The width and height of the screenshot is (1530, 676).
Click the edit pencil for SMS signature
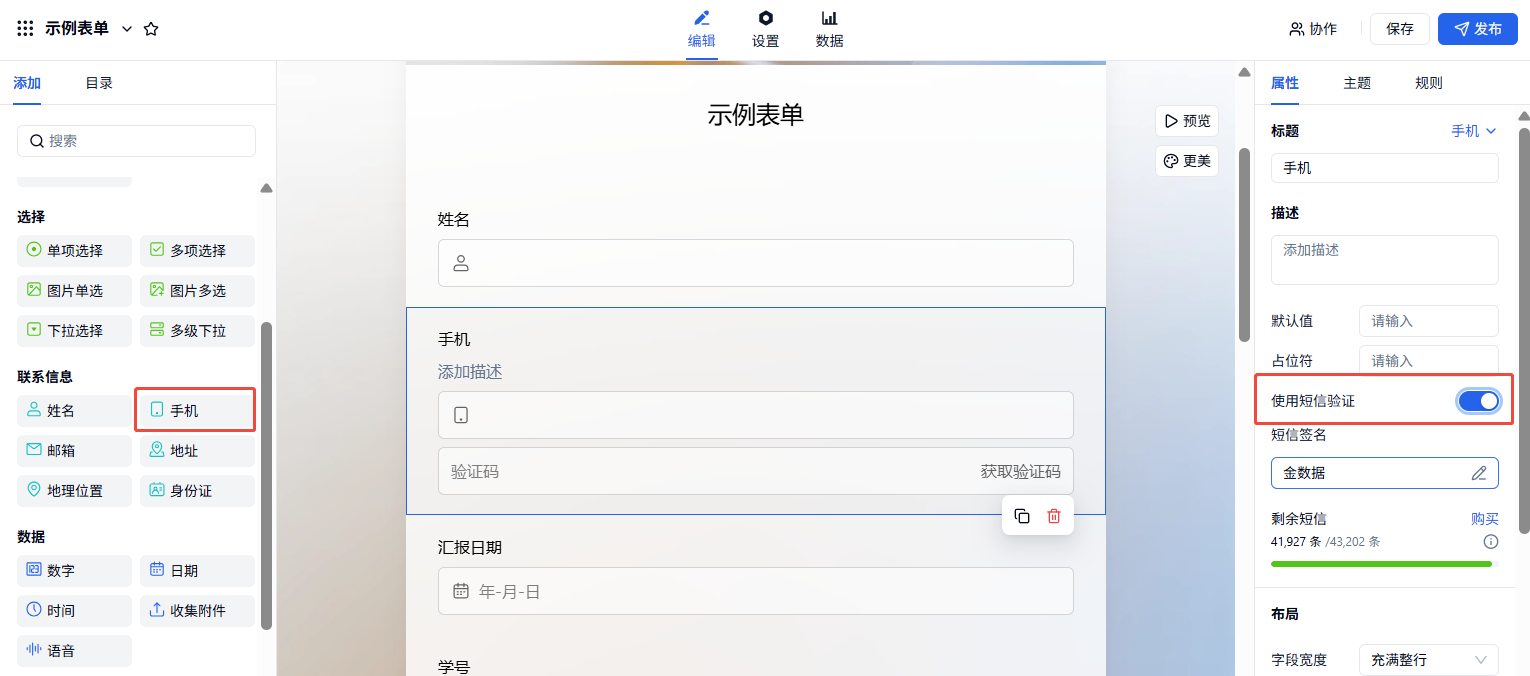pos(1479,473)
